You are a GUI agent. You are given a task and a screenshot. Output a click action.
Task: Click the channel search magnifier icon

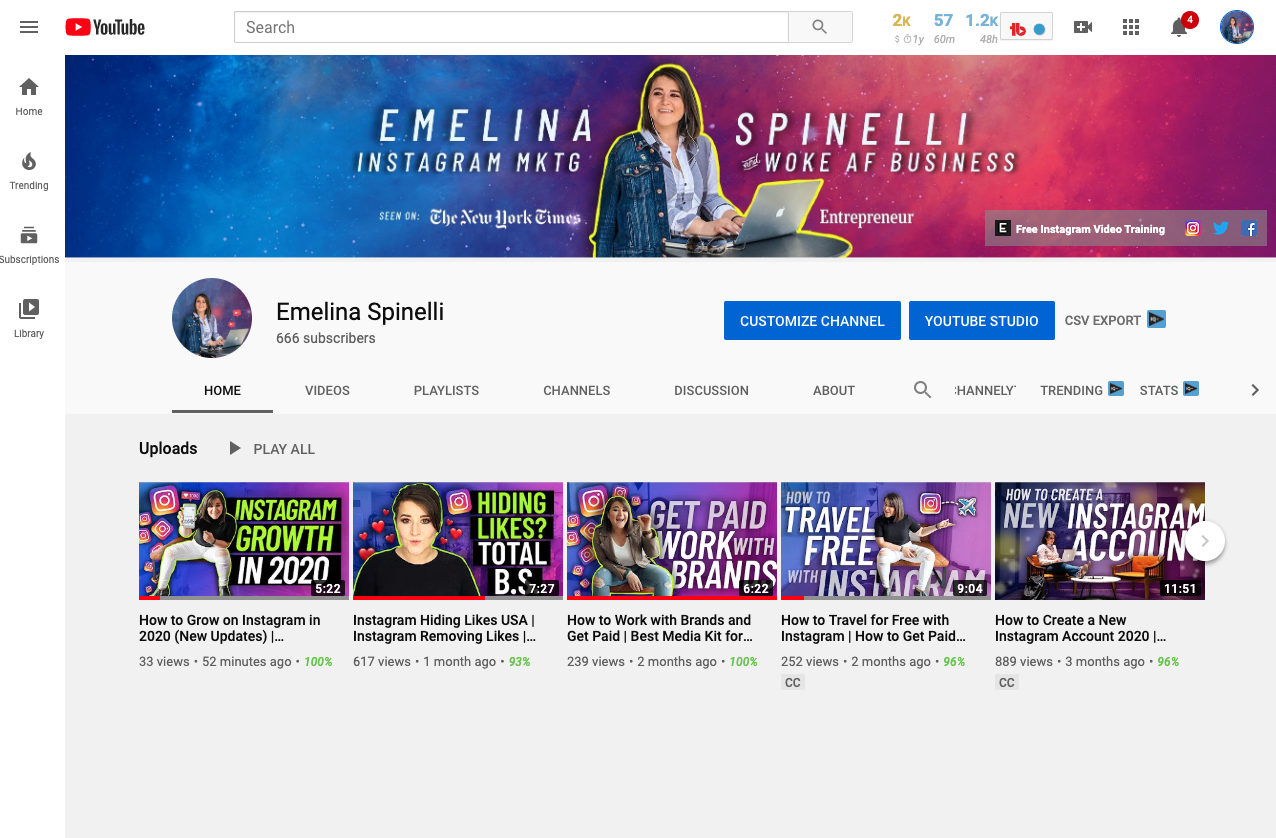pyautogui.click(x=922, y=390)
